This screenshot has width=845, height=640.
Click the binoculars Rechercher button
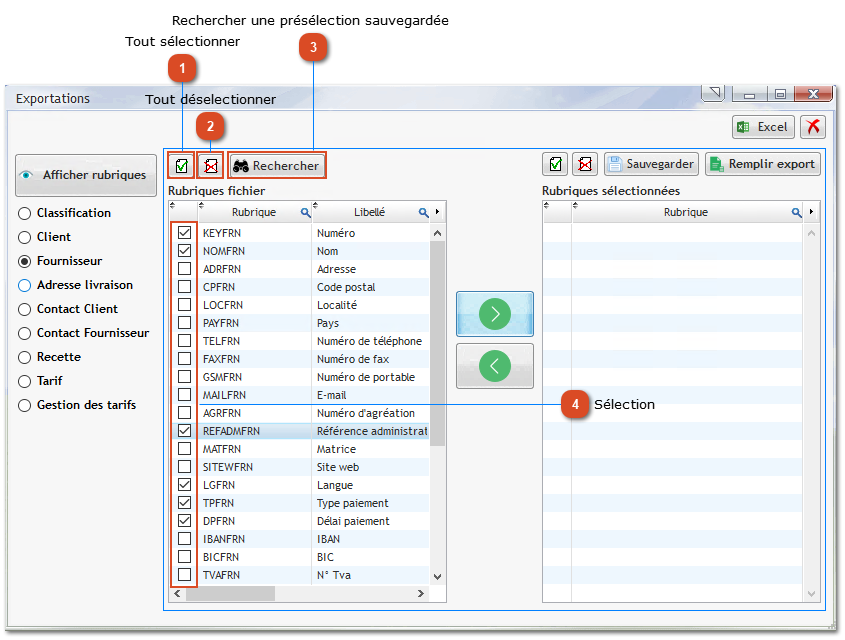(277, 166)
